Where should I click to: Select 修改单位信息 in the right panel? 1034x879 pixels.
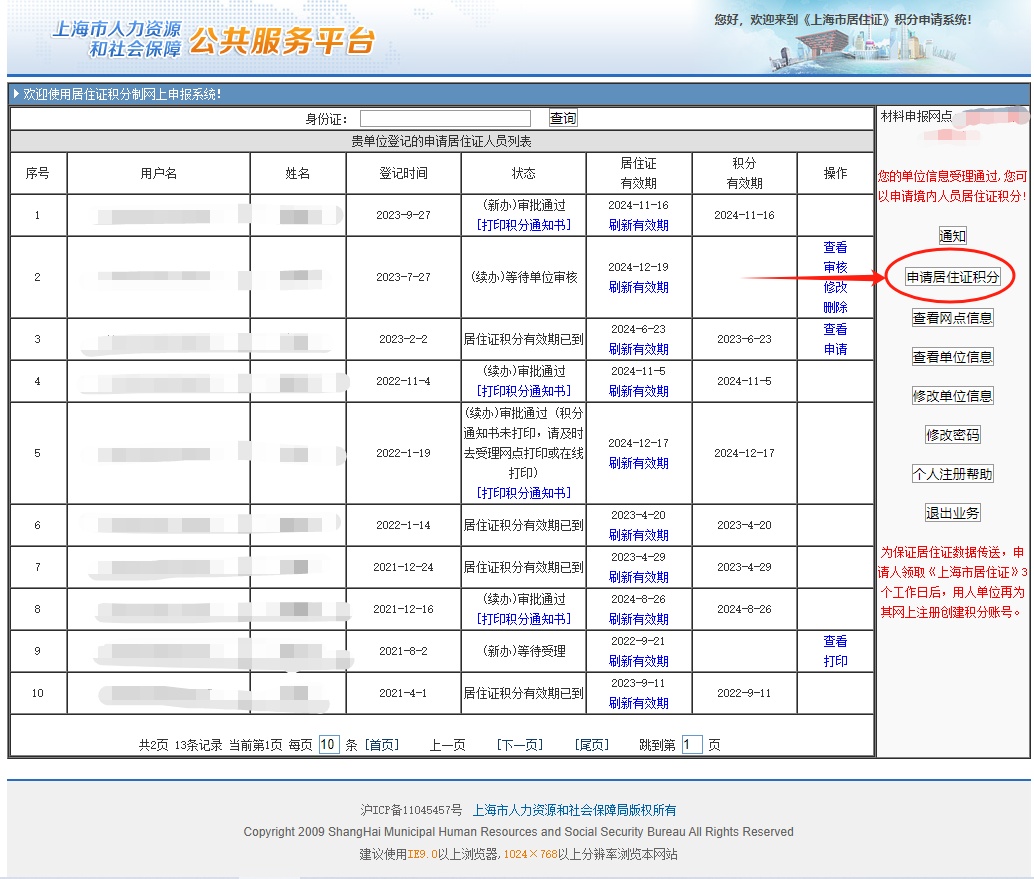click(x=952, y=396)
